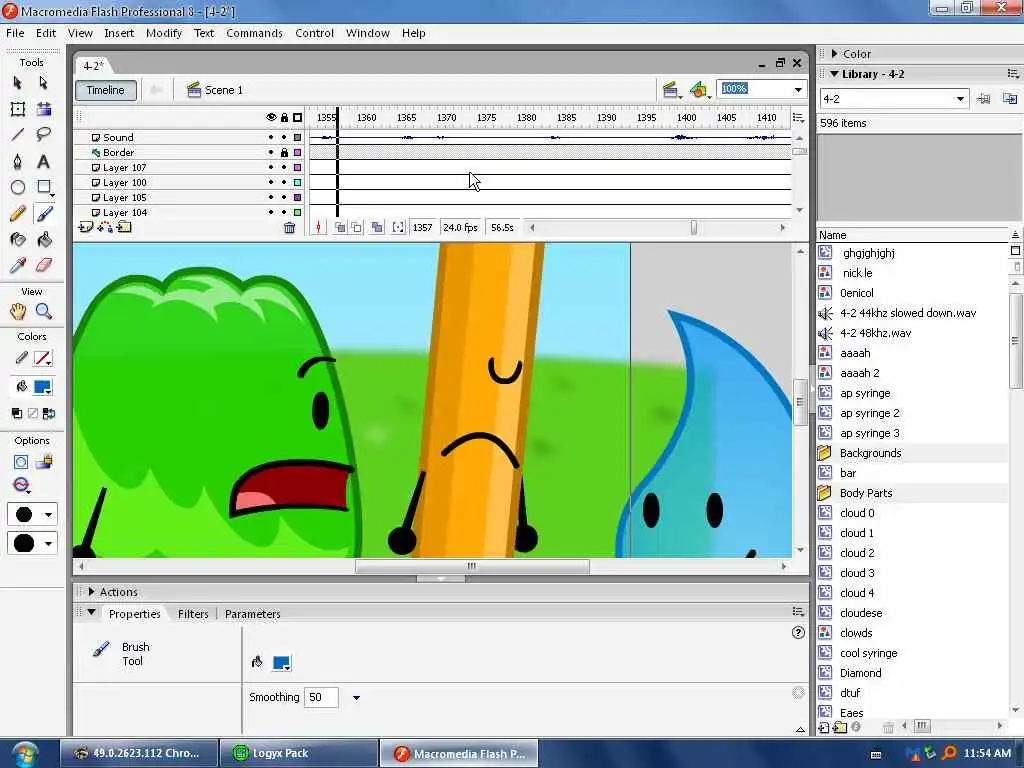Select the Eraser tool
Viewport: 1024px width, 768px height.
[44, 266]
